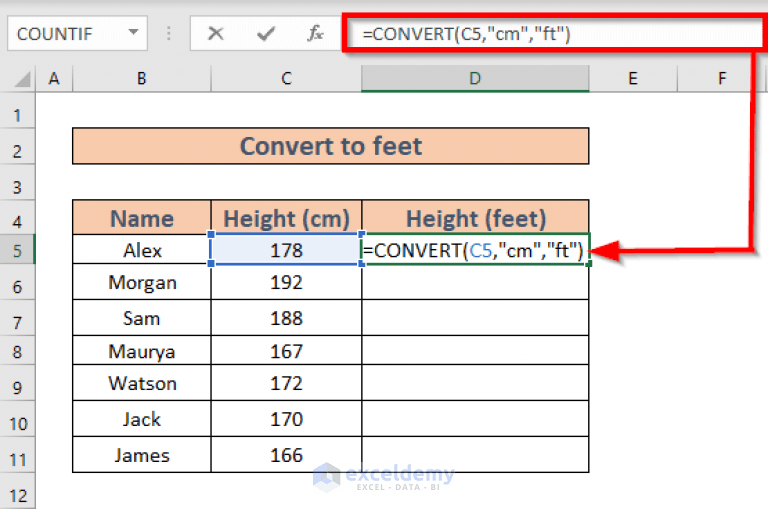Click the Select All corner triangle
The height and width of the screenshot is (509, 768).
[22, 79]
